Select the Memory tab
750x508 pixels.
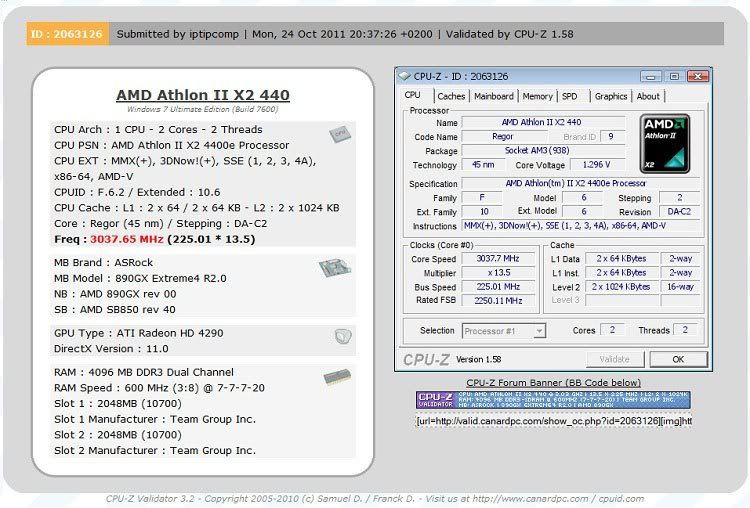click(x=537, y=96)
